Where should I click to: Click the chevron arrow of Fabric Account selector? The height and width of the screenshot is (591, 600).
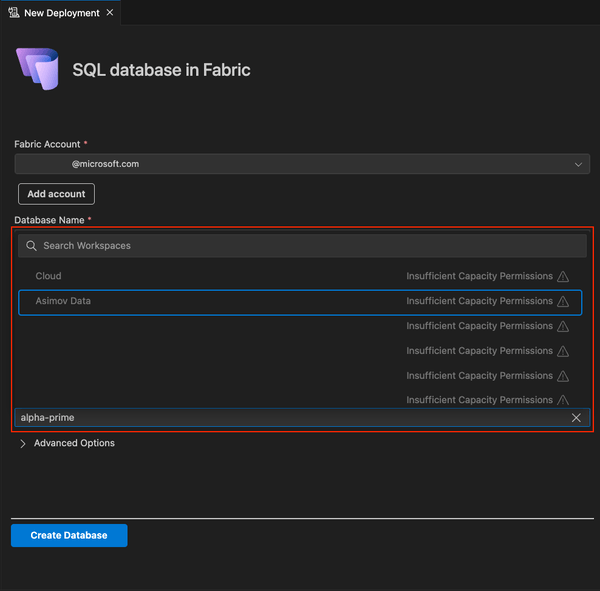point(578,164)
